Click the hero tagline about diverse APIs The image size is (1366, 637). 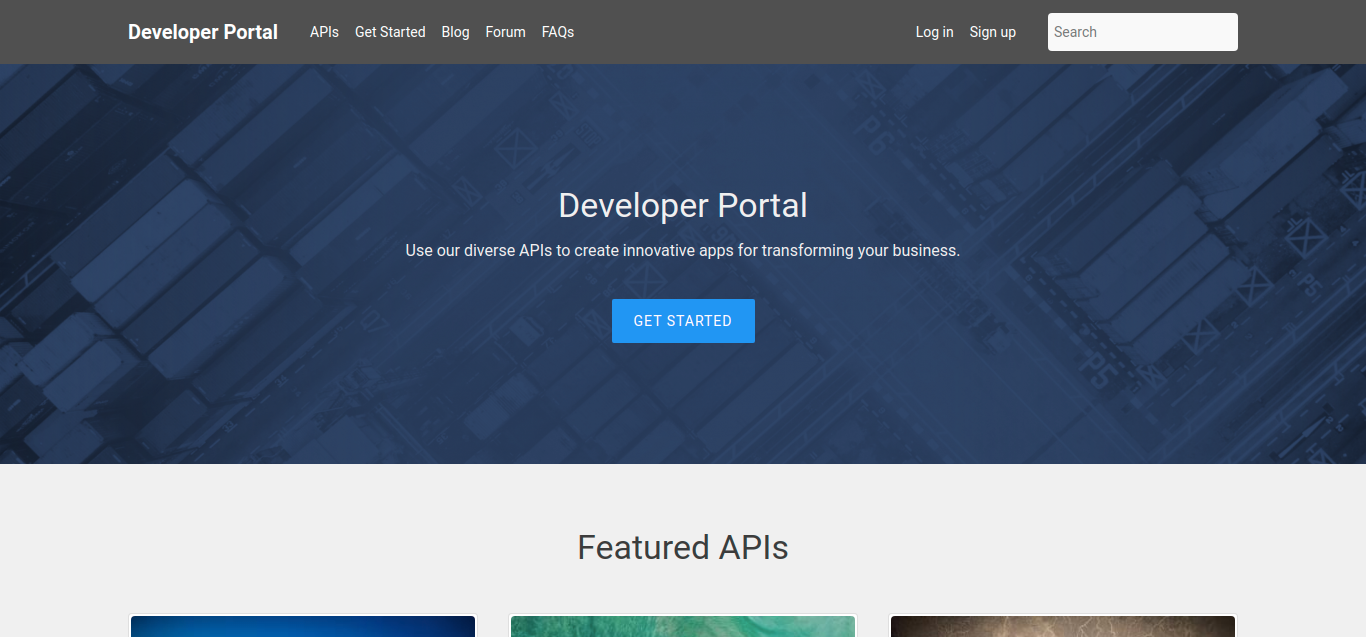click(x=683, y=250)
